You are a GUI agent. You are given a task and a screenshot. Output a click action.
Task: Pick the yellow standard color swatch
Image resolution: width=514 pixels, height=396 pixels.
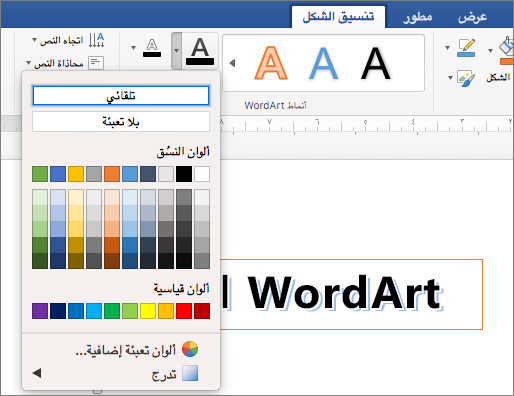tap(148, 311)
